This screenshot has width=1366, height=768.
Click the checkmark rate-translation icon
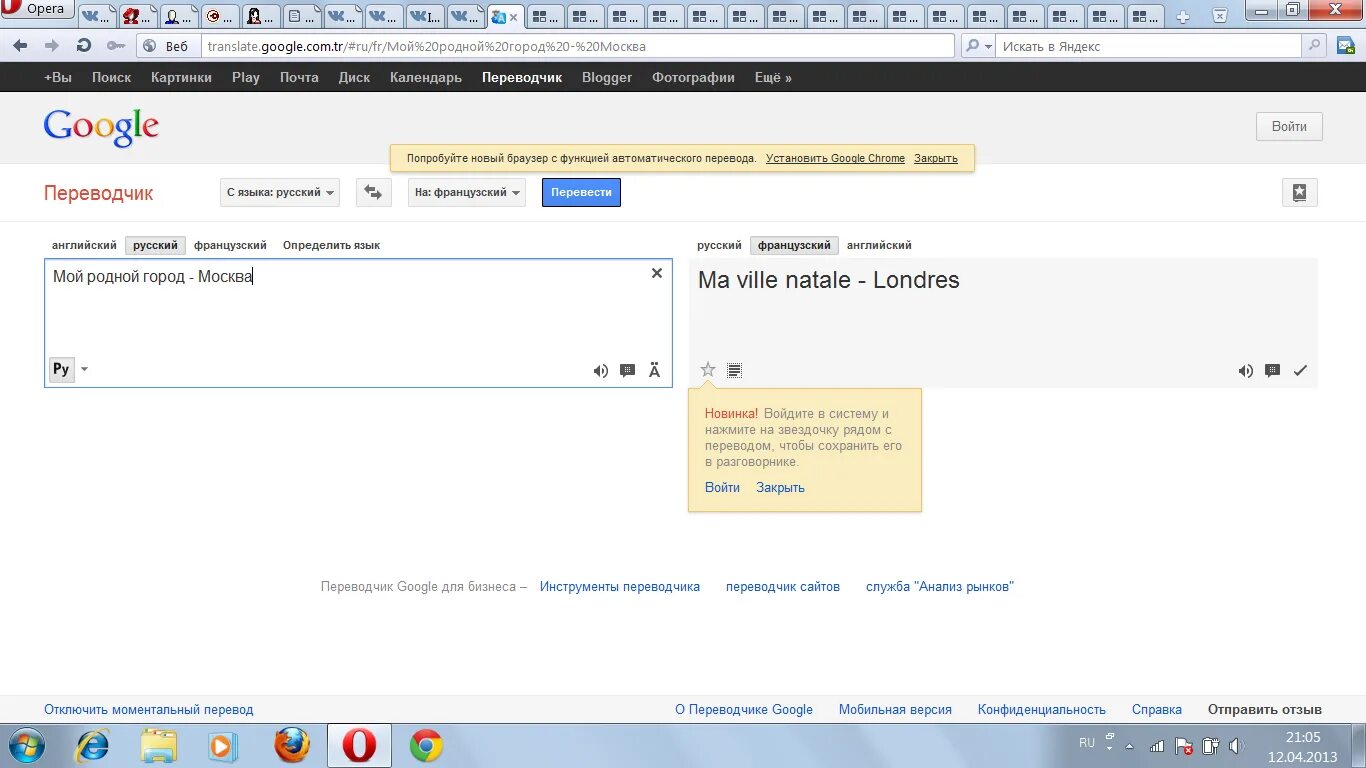pyautogui.click(x=1300, y=371)
